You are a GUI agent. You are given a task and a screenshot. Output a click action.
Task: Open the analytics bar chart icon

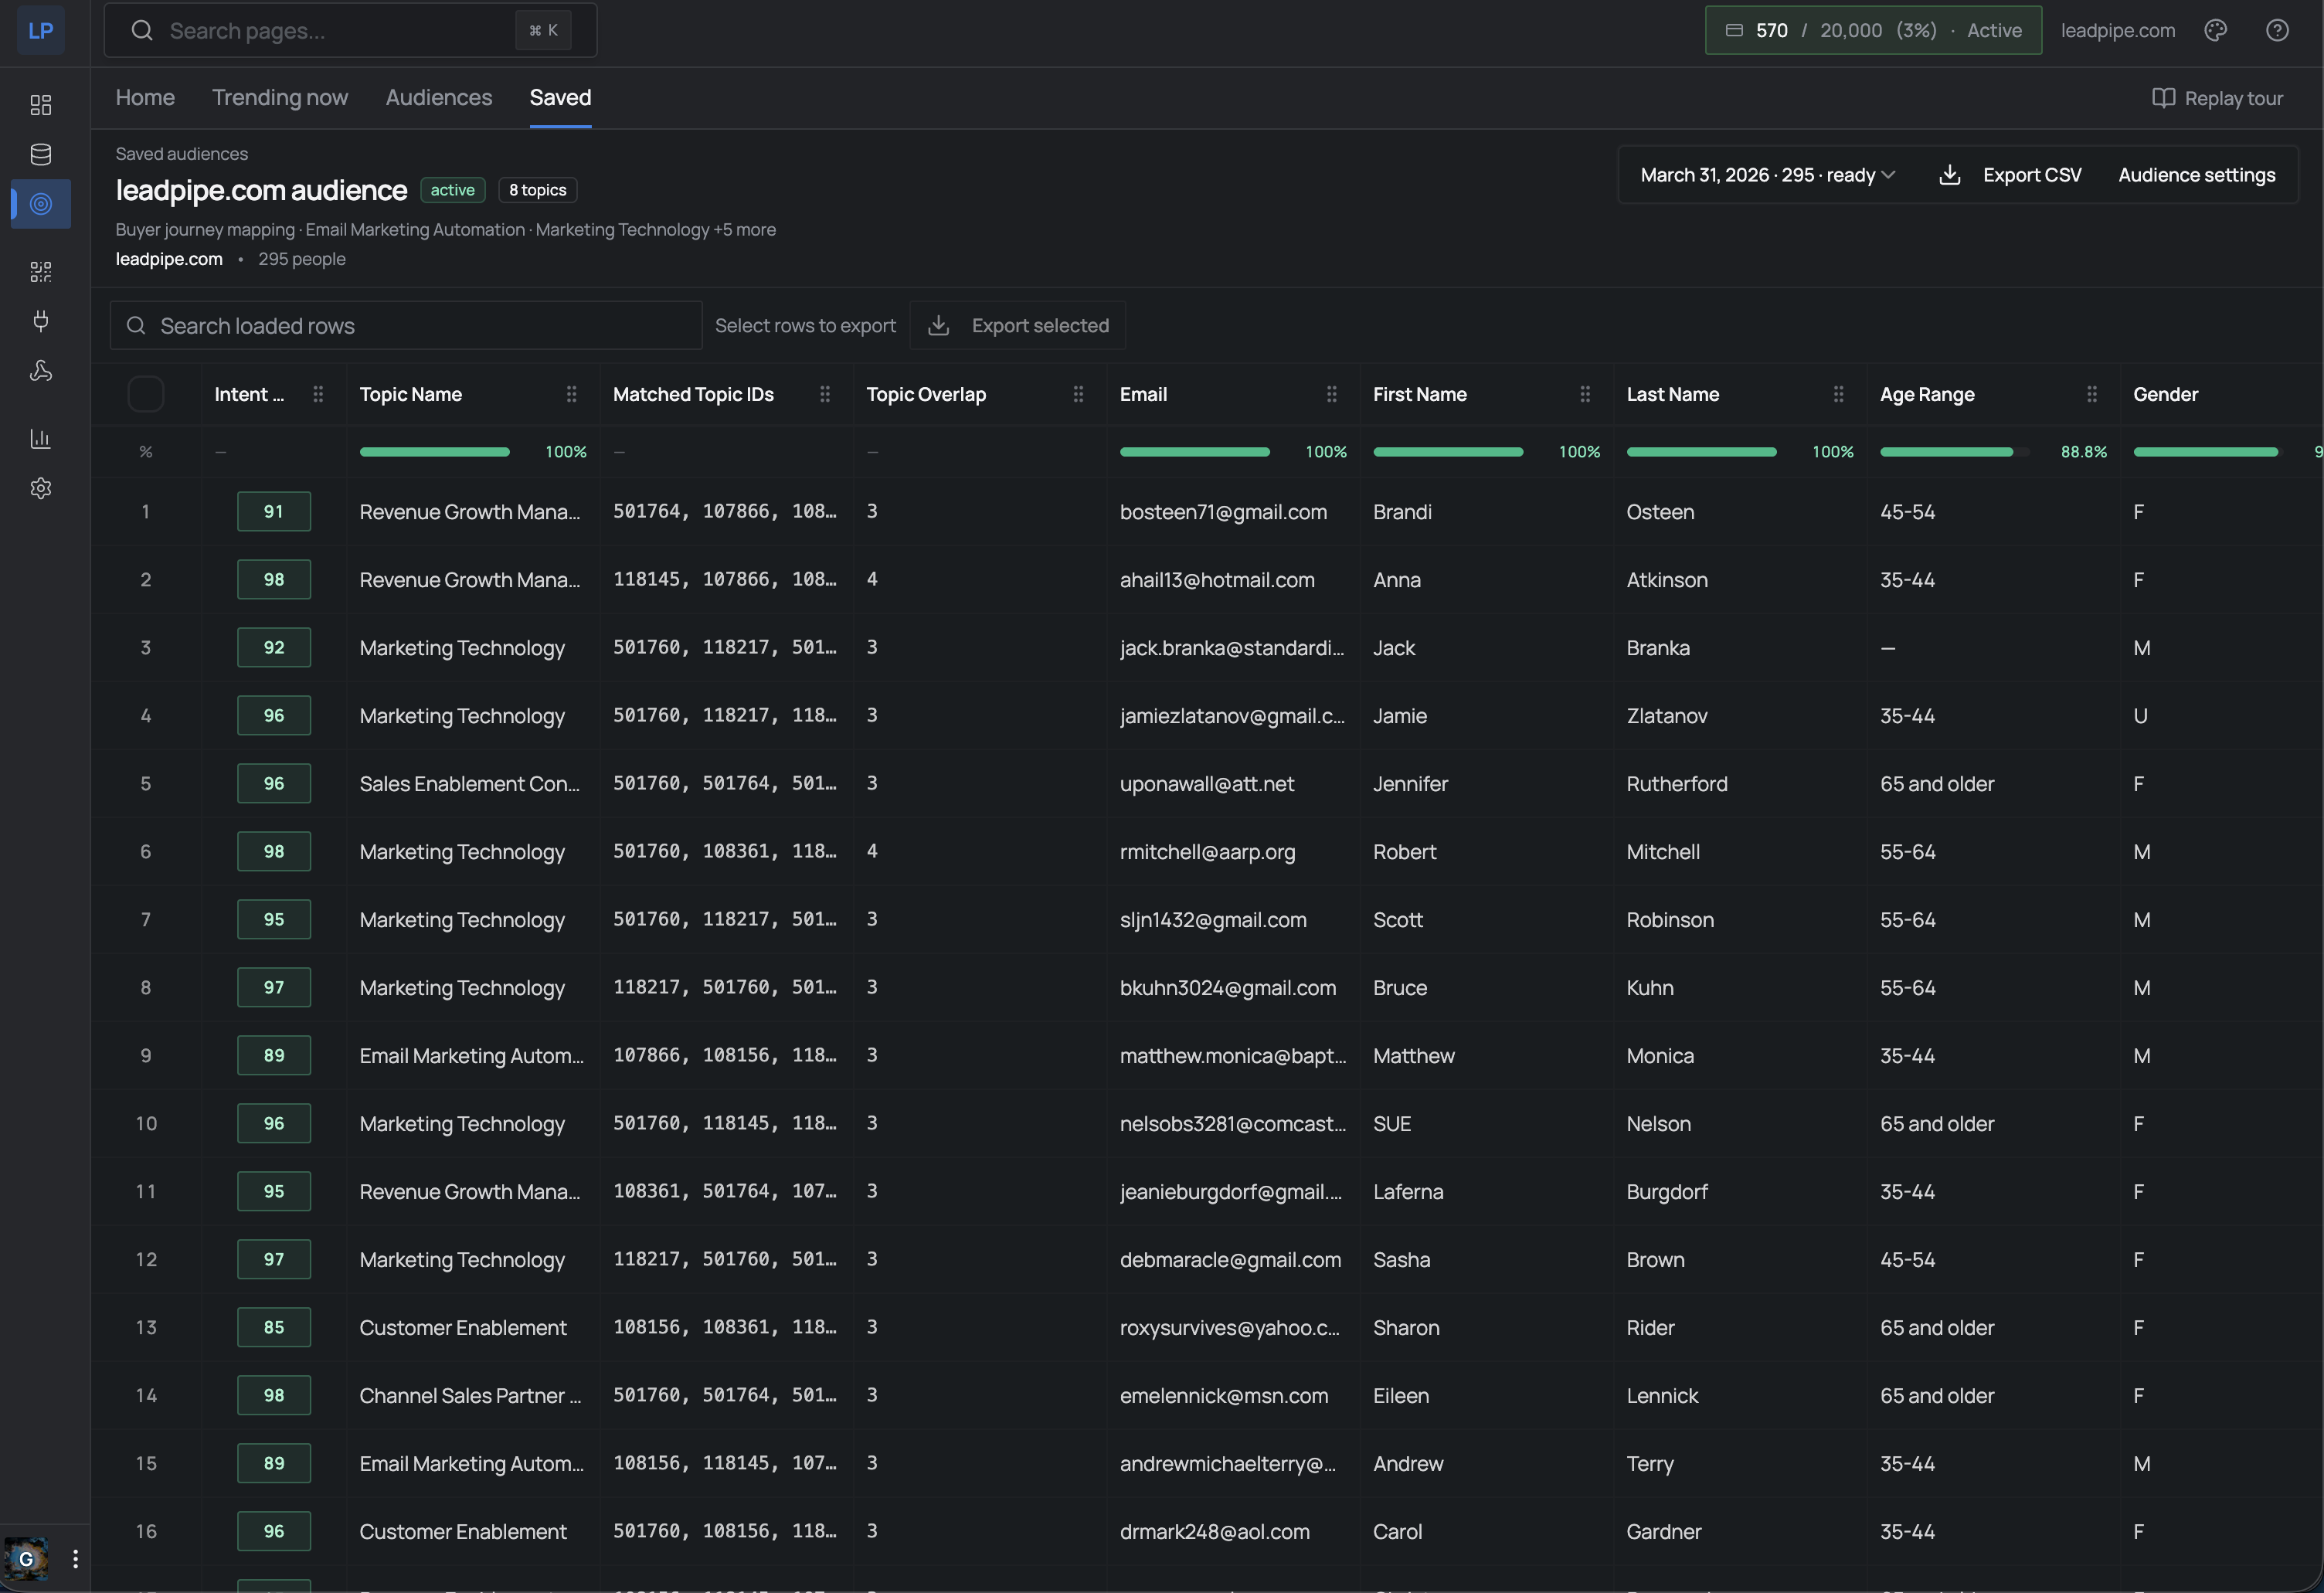pyautogui.click(x=41, y=437)
